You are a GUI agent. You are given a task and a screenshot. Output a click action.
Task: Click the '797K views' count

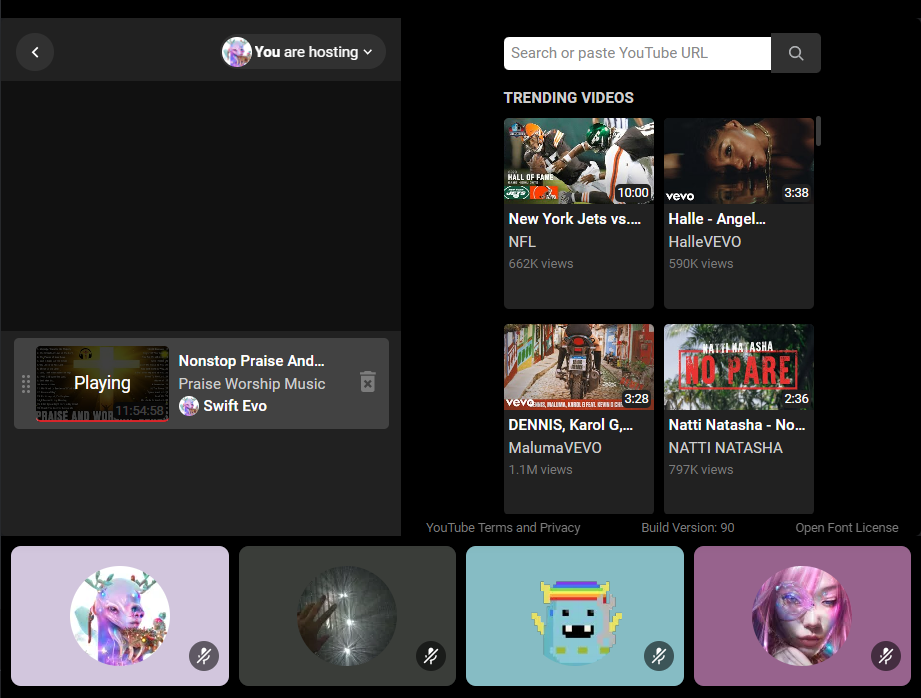click(701, 469)
